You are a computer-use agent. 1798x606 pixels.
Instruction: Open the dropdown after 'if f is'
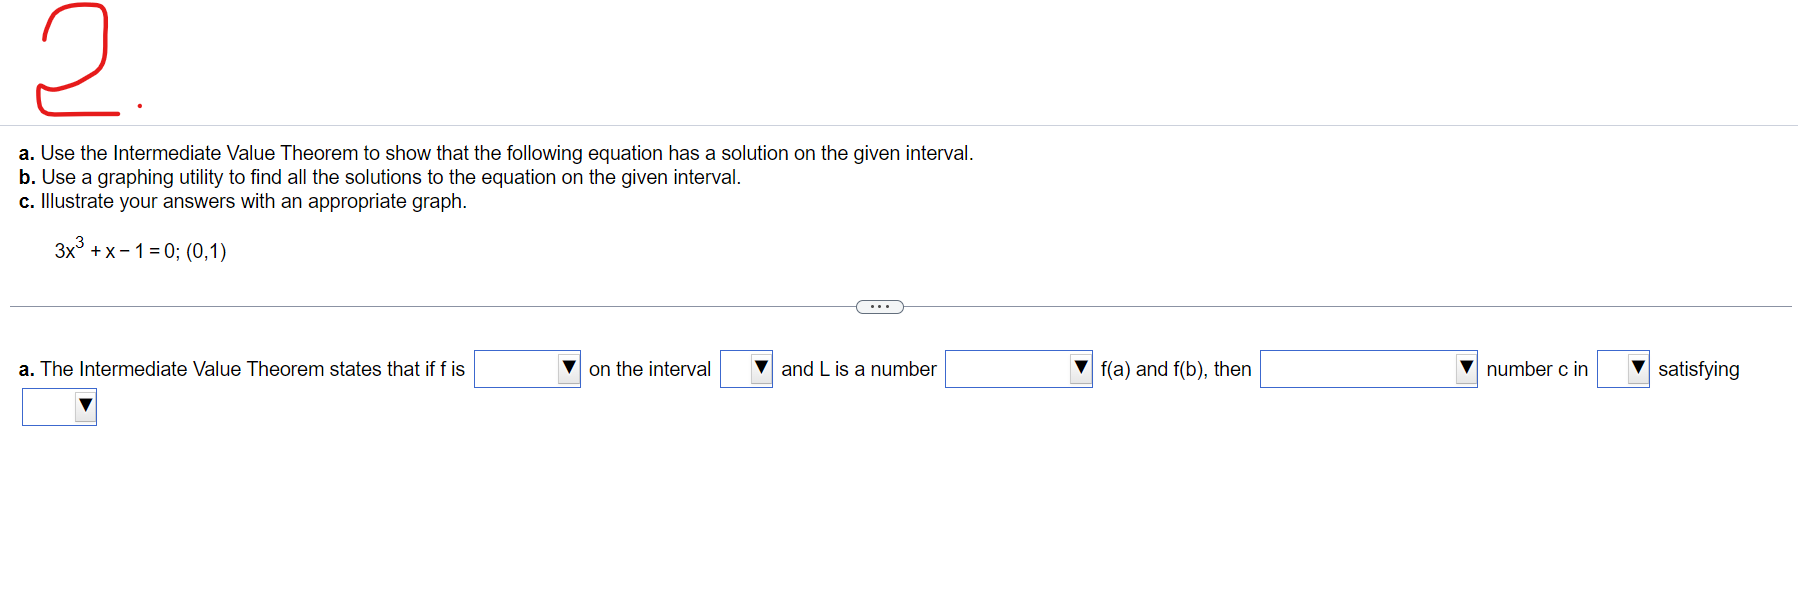tap(527, 368)
